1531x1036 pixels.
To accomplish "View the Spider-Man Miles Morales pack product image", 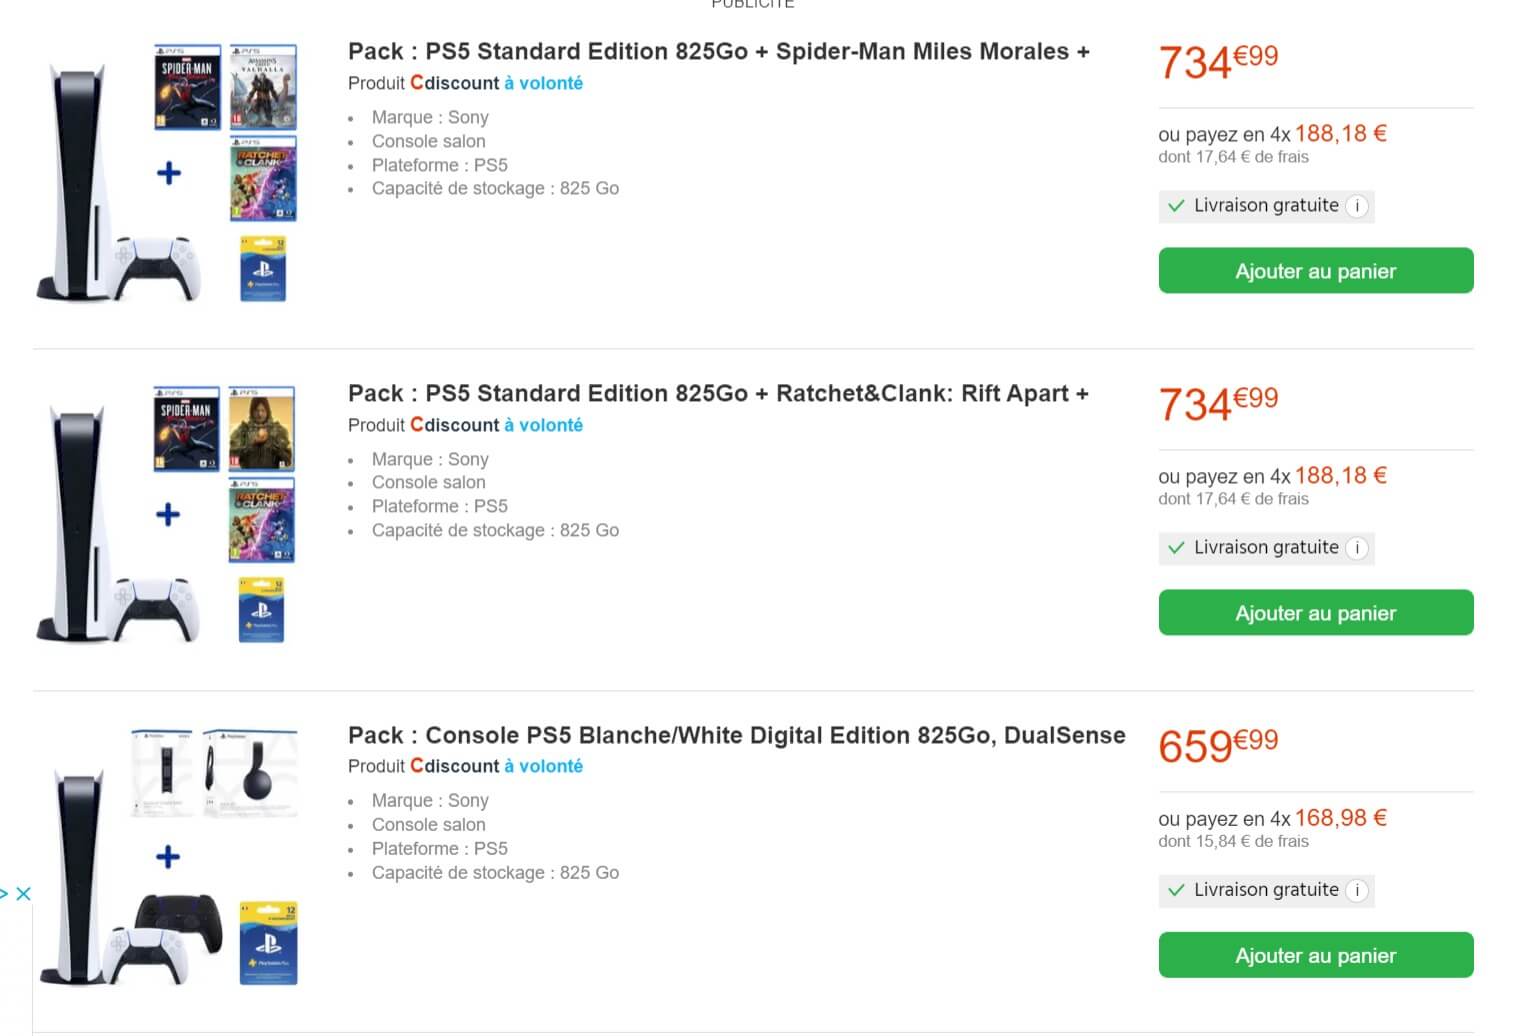I will tap(167, 173).
